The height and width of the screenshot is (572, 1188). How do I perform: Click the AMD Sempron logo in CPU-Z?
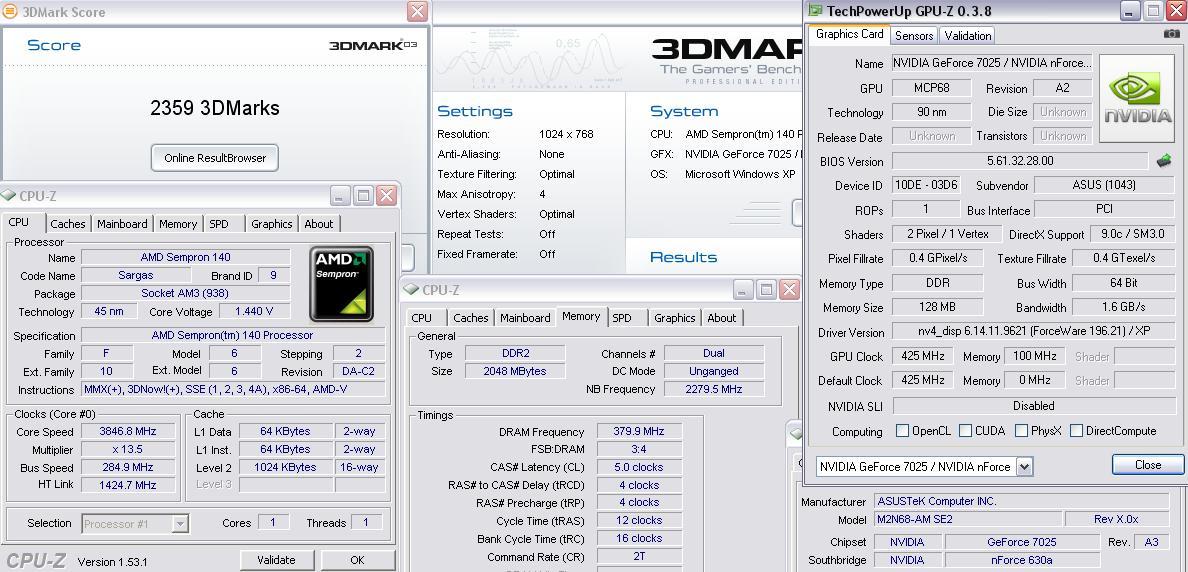tap(342, 283)
